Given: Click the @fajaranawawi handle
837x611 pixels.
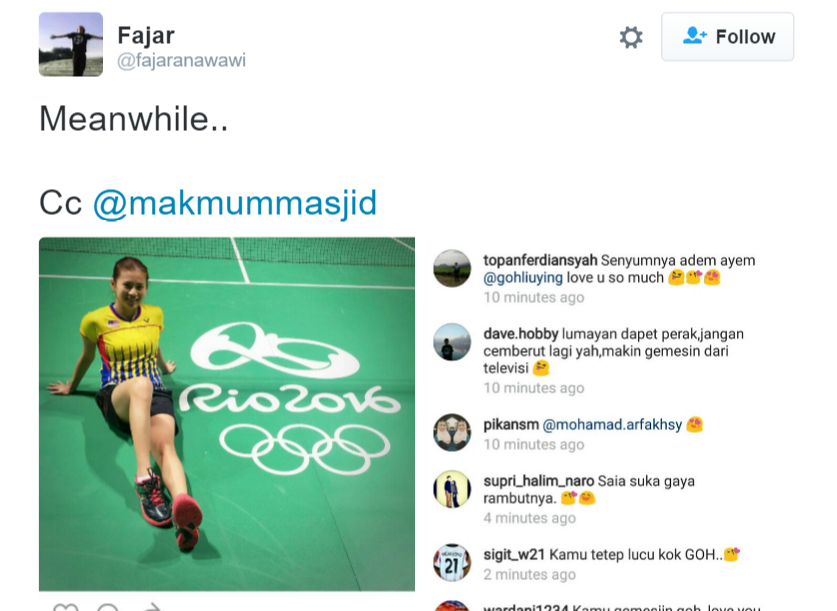Looking at the screenshot, I should (181, 61).
